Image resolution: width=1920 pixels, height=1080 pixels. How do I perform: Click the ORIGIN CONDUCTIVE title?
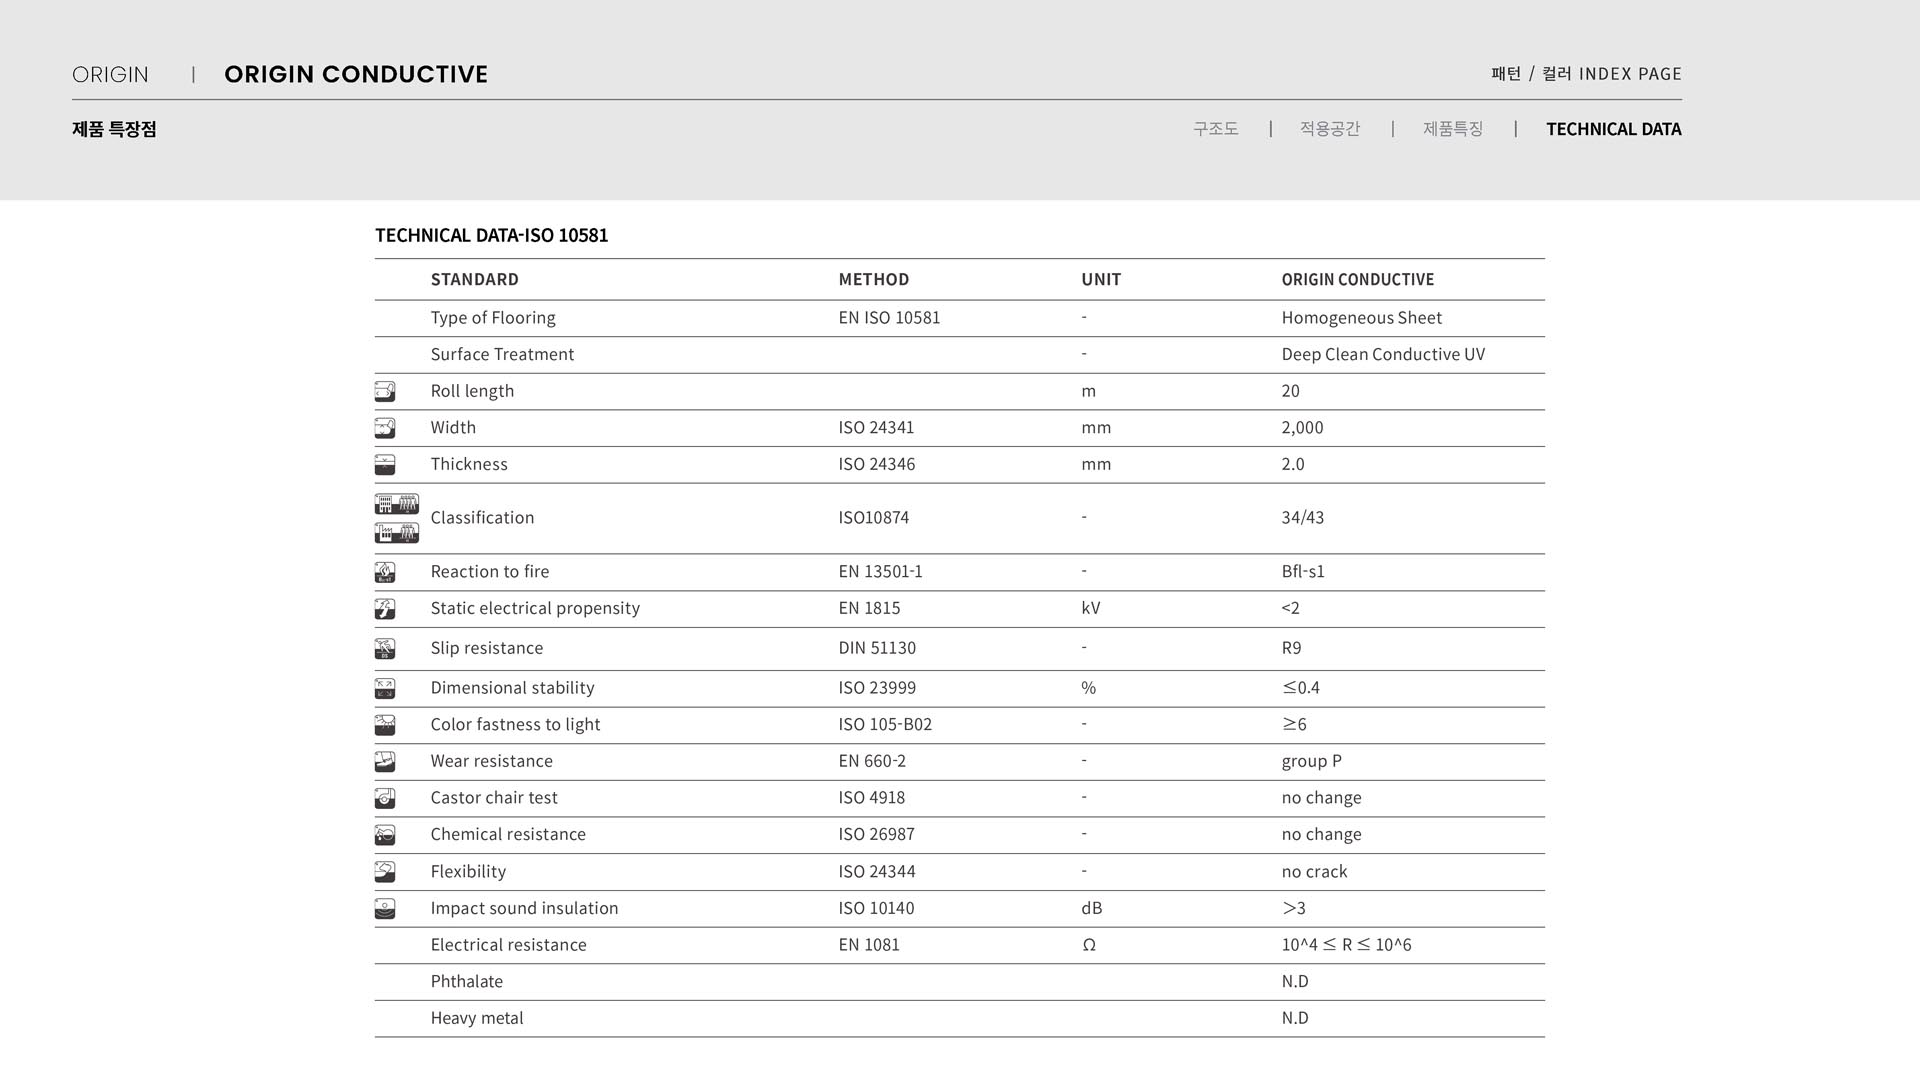click(356, 75)
